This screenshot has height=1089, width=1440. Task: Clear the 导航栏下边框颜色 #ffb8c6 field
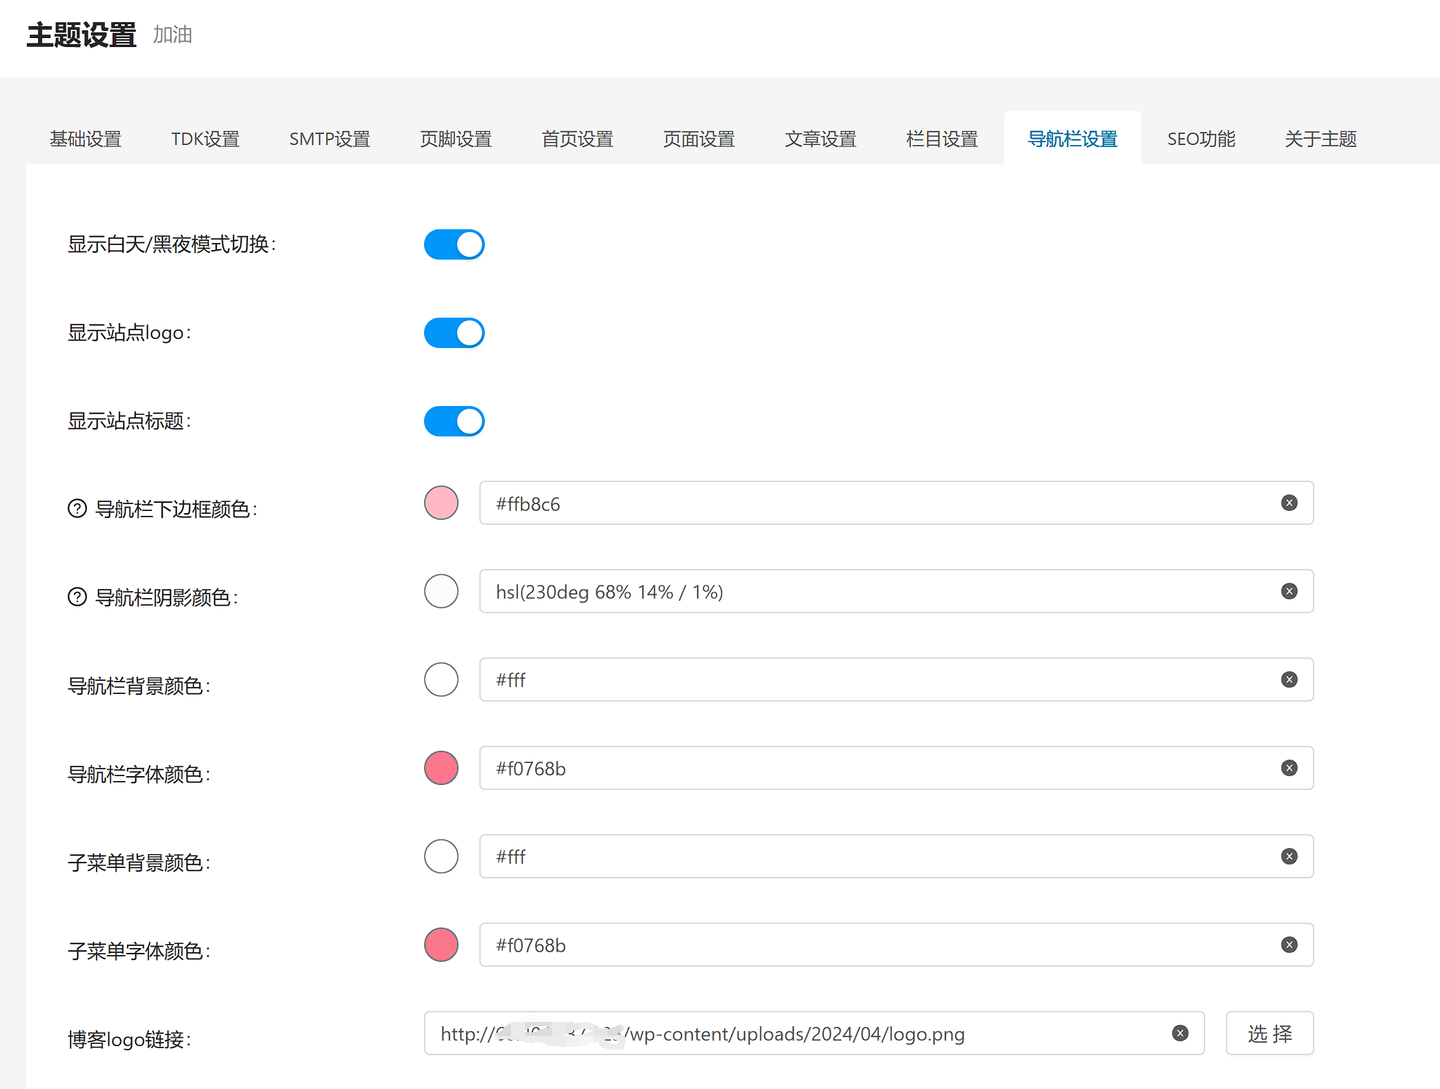coord(1289,503)
